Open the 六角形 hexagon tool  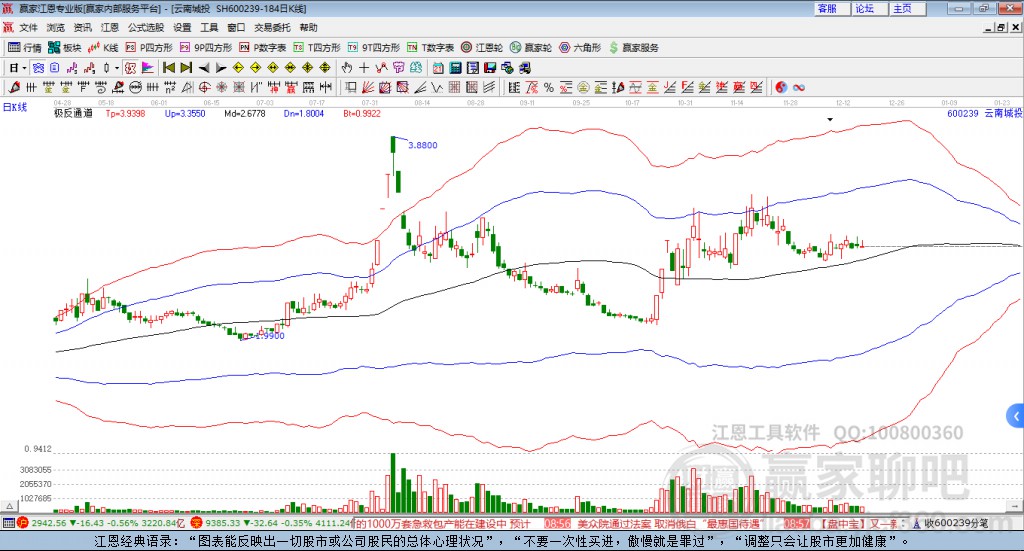pos(580,48)
